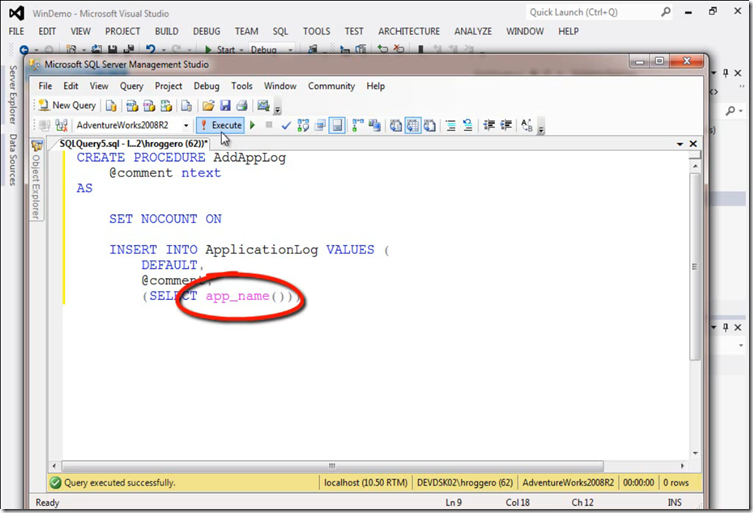Click the Connect icon on the SQL editor toolbar
Screen dimensions: 753x513
(x=45, y=126)
